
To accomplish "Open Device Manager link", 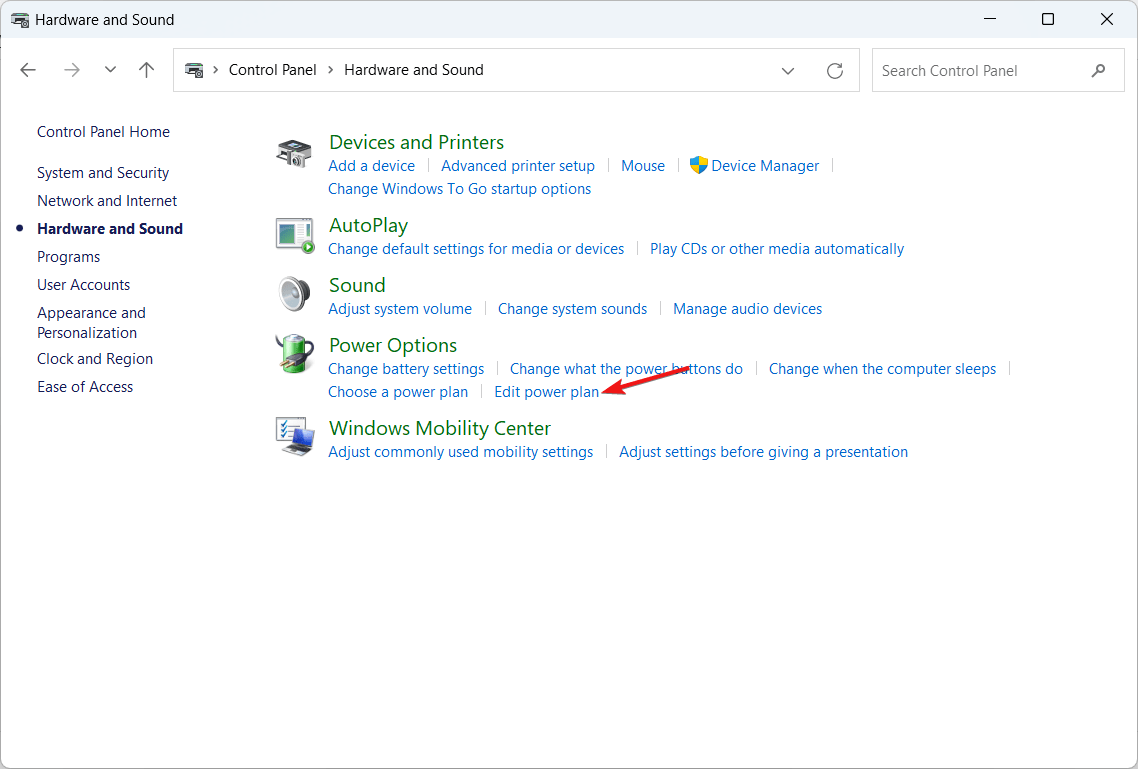I will [x=765, y=165].
